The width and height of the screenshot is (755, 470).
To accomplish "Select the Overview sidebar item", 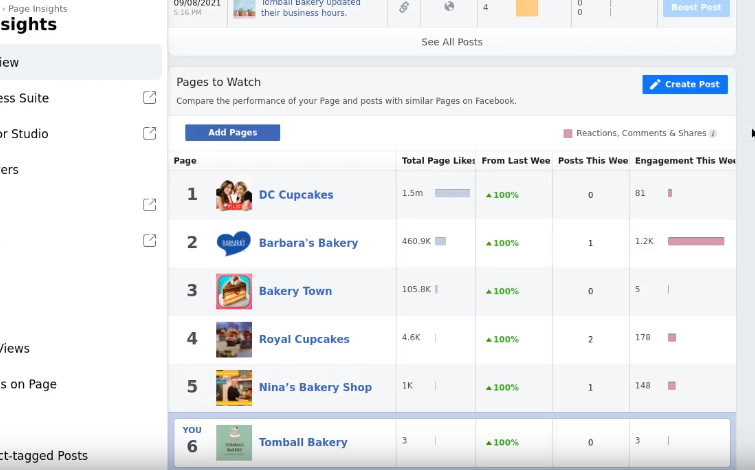I will (80, 62).
